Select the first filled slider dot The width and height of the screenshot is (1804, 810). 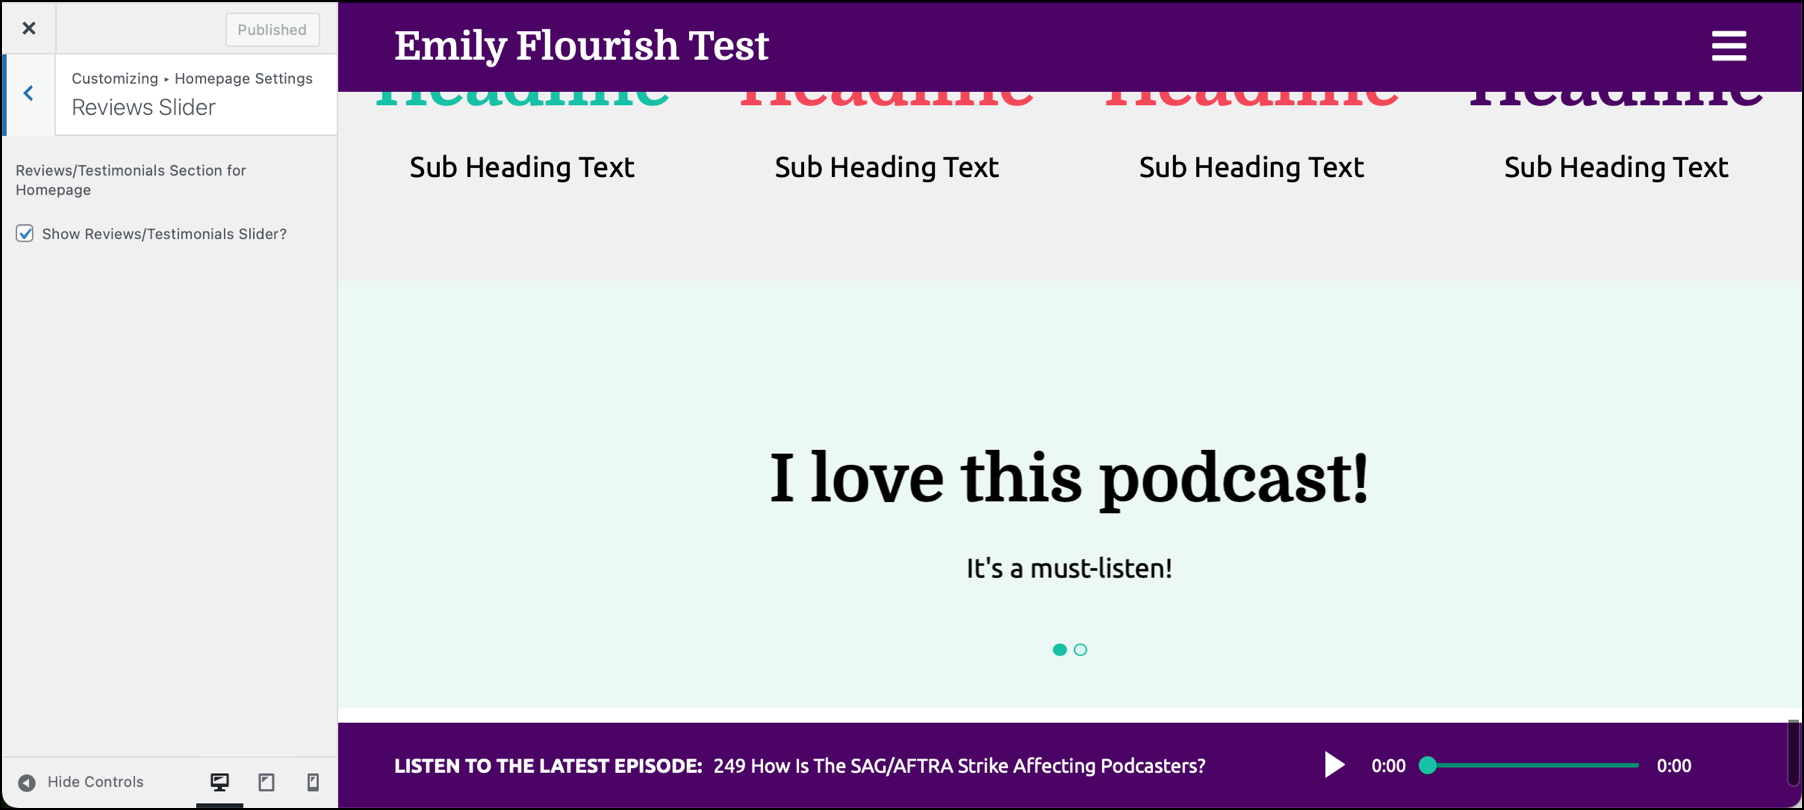[1059, 650]
